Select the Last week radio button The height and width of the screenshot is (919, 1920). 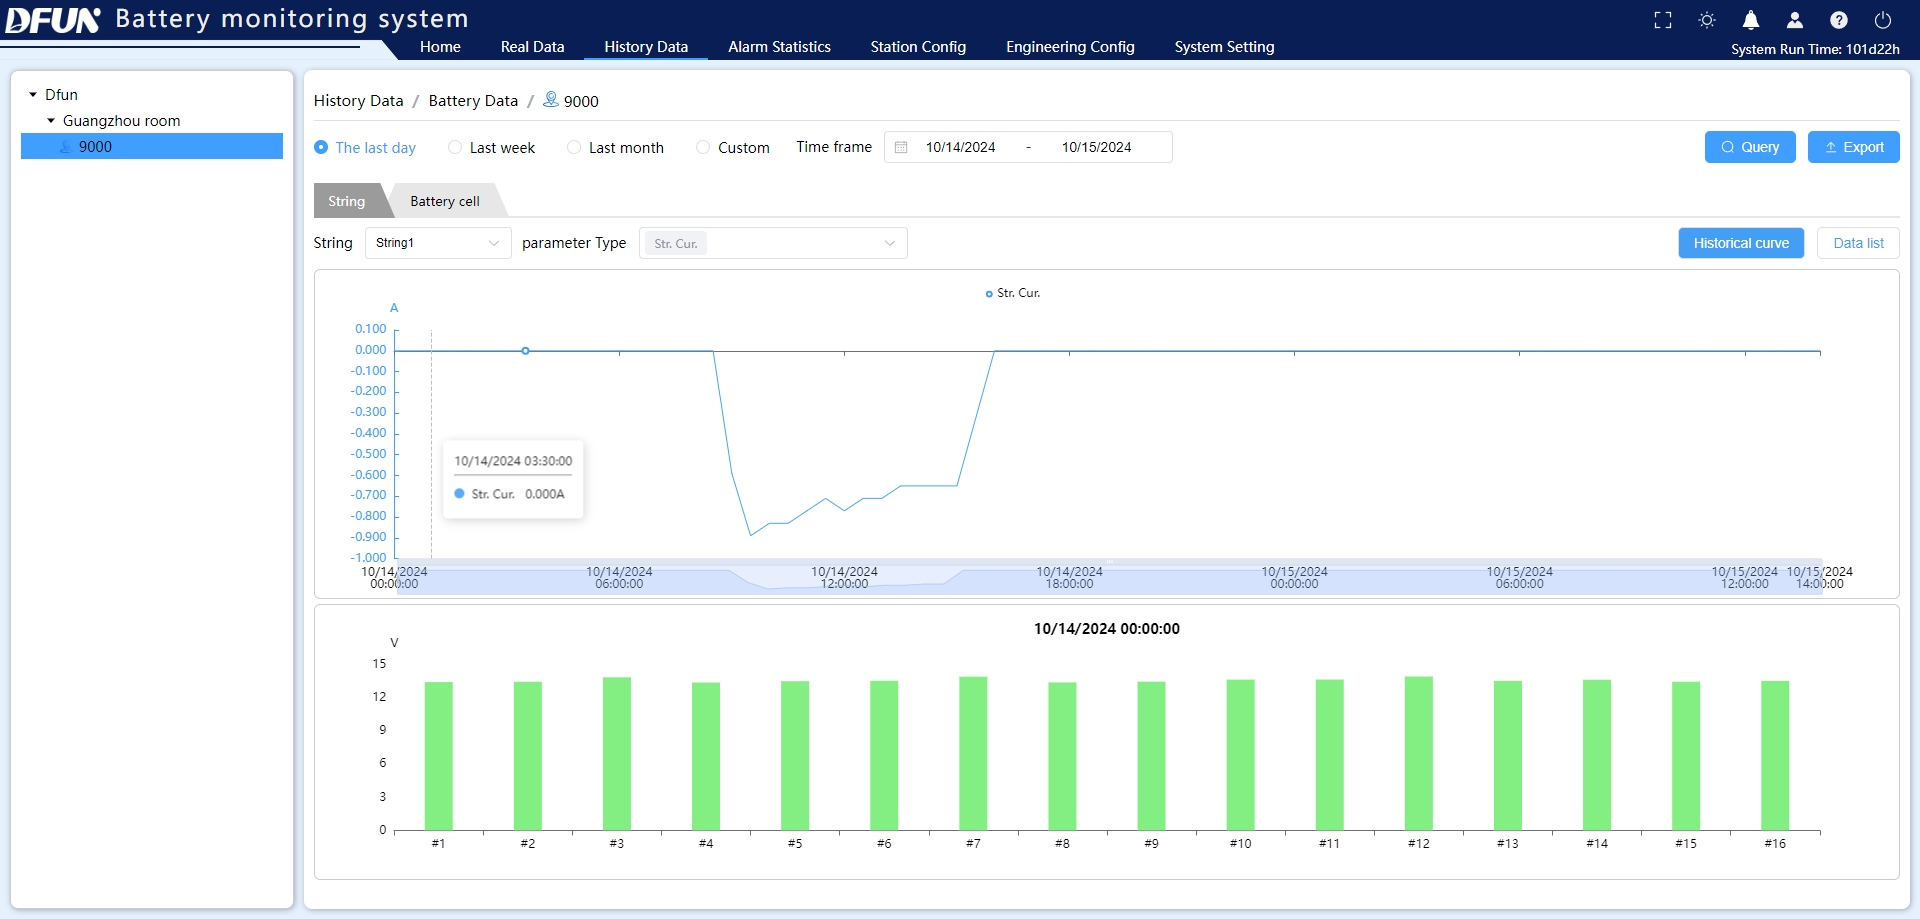(x=457, y=147)
